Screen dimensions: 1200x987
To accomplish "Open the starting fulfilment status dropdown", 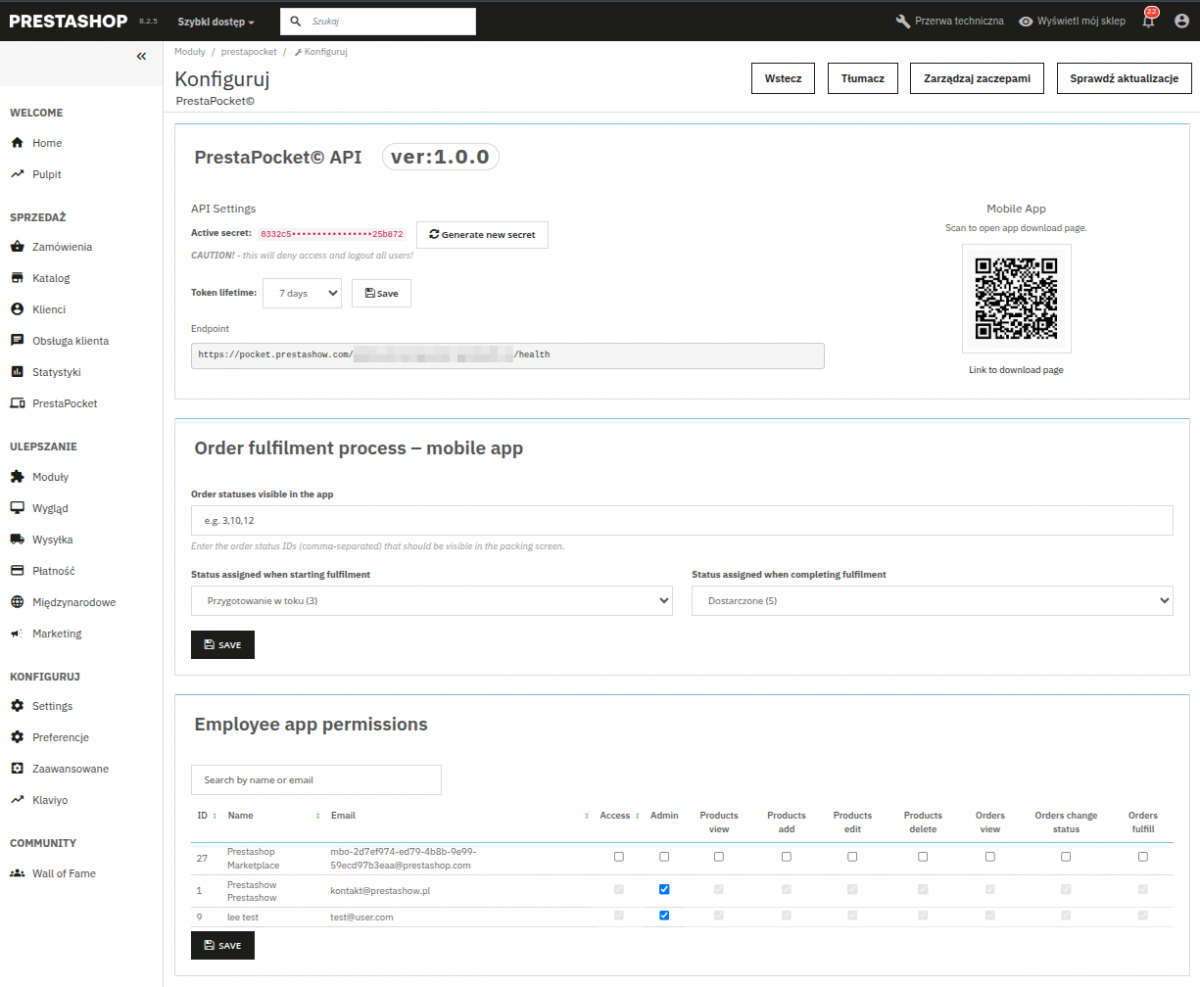I will coord(431,601).
